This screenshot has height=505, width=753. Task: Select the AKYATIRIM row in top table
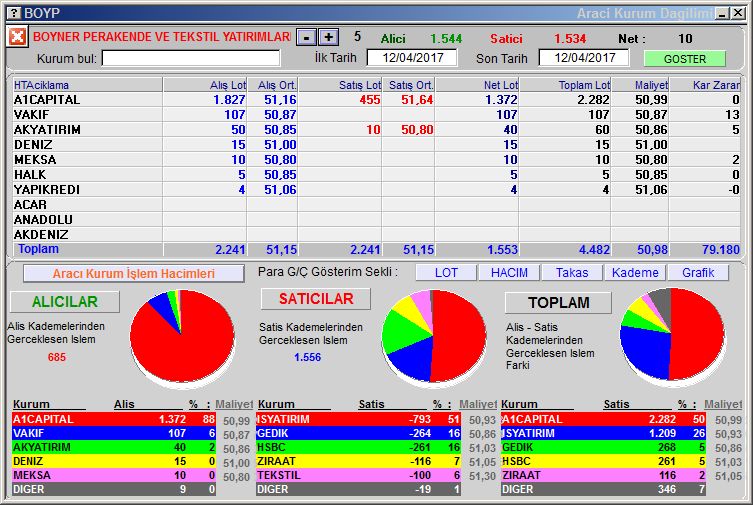(376, 130)
